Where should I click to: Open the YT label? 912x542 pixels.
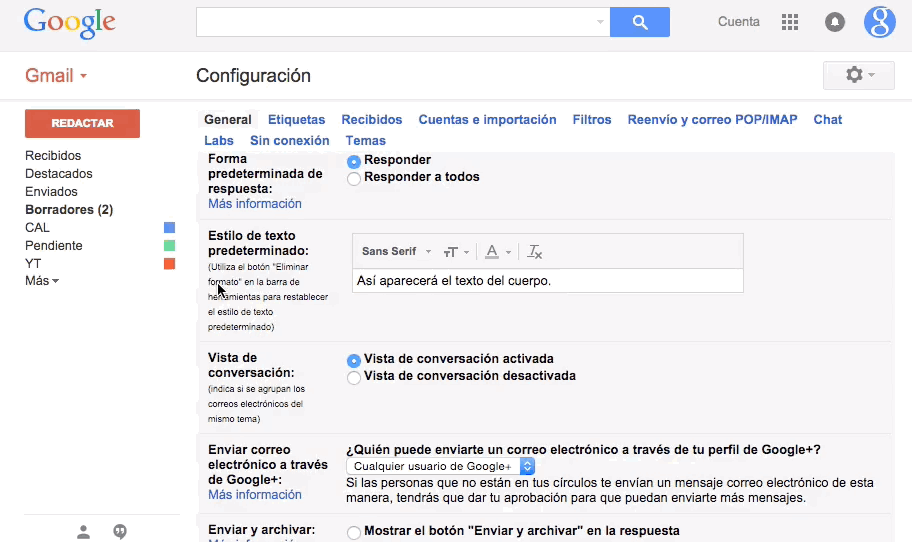[33, 263]
